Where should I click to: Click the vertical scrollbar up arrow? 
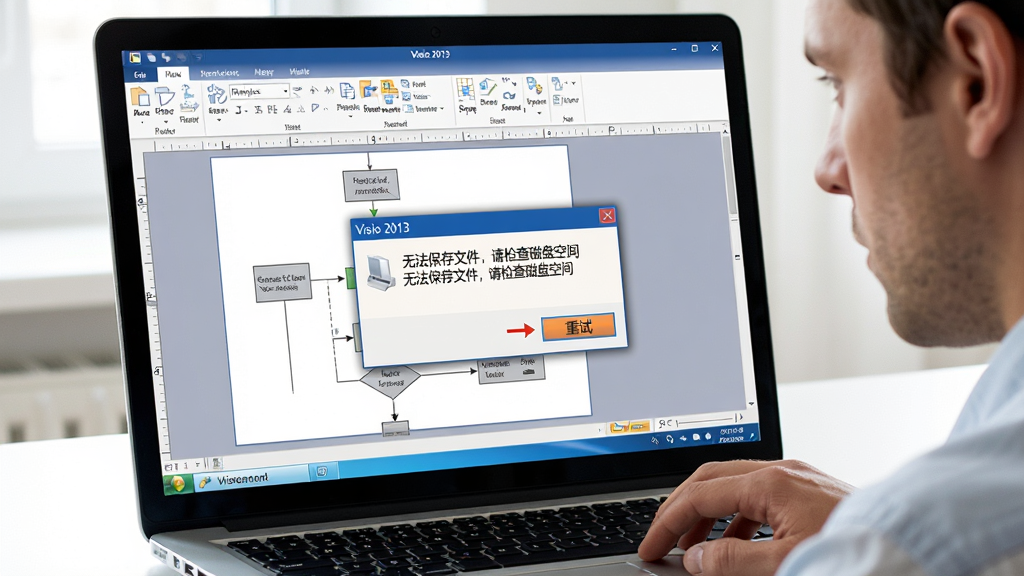pos(725,133)
